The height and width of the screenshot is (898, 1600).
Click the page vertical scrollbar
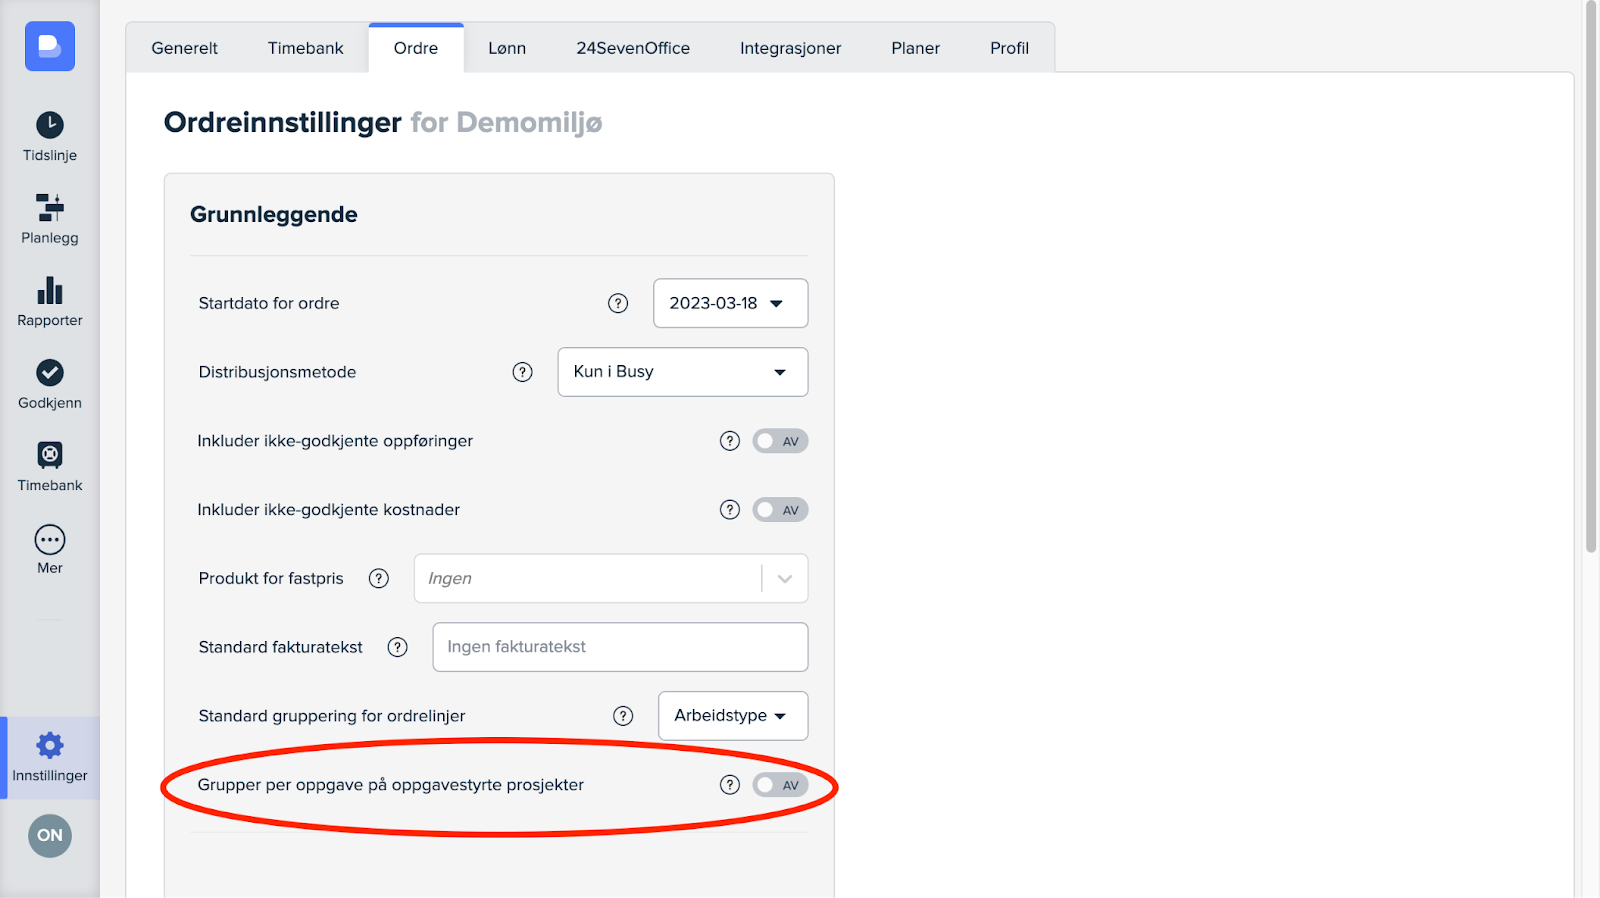coord(1591,276)
